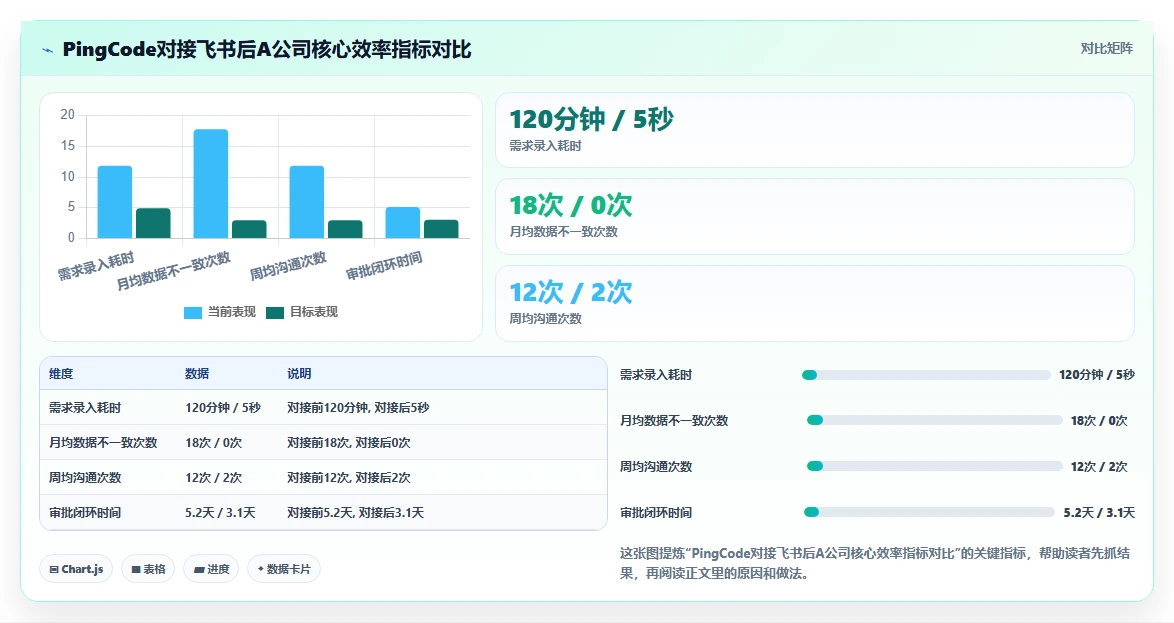The image size is (1174, 623).
Task: Click the lightning icon beside the PingCode title
Action: [48, 50]
